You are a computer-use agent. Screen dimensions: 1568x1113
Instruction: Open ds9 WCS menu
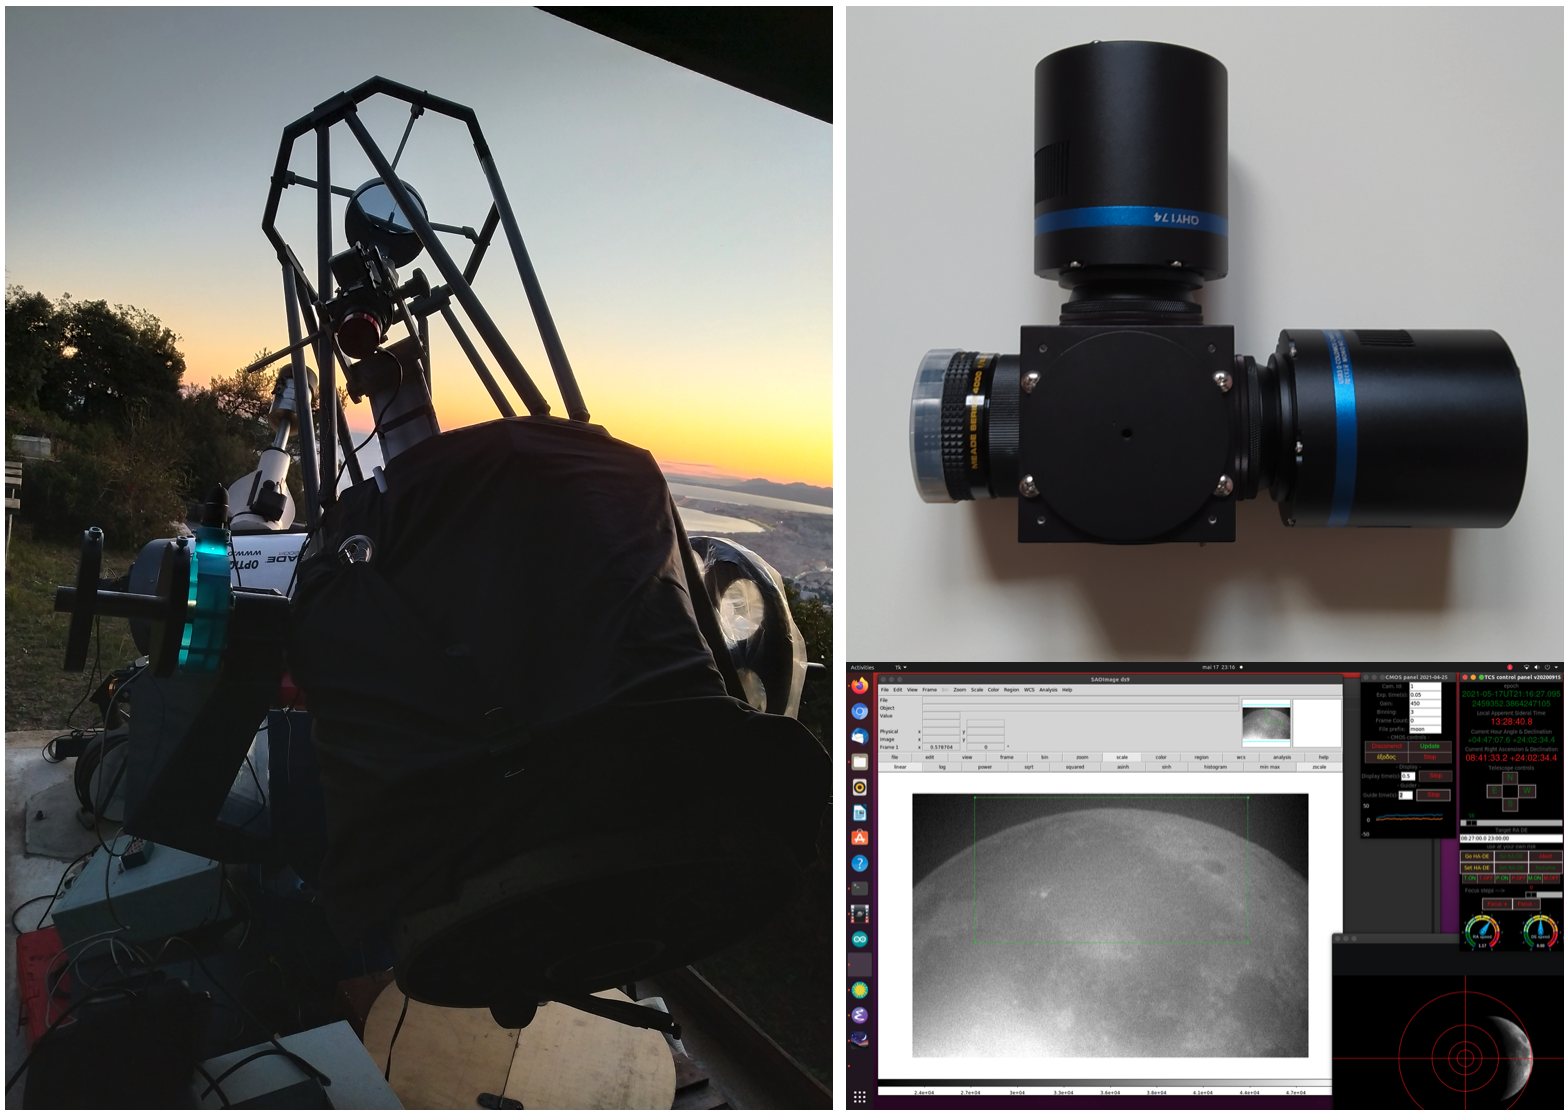pyautogui.click(x=1029, y=690)
